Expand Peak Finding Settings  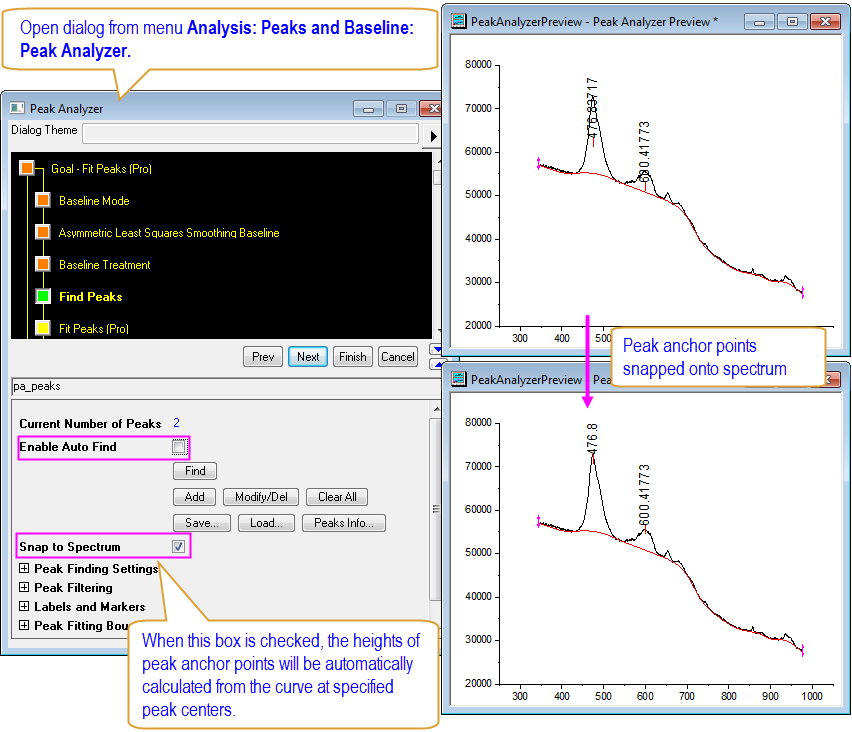(x=24, y=568)
